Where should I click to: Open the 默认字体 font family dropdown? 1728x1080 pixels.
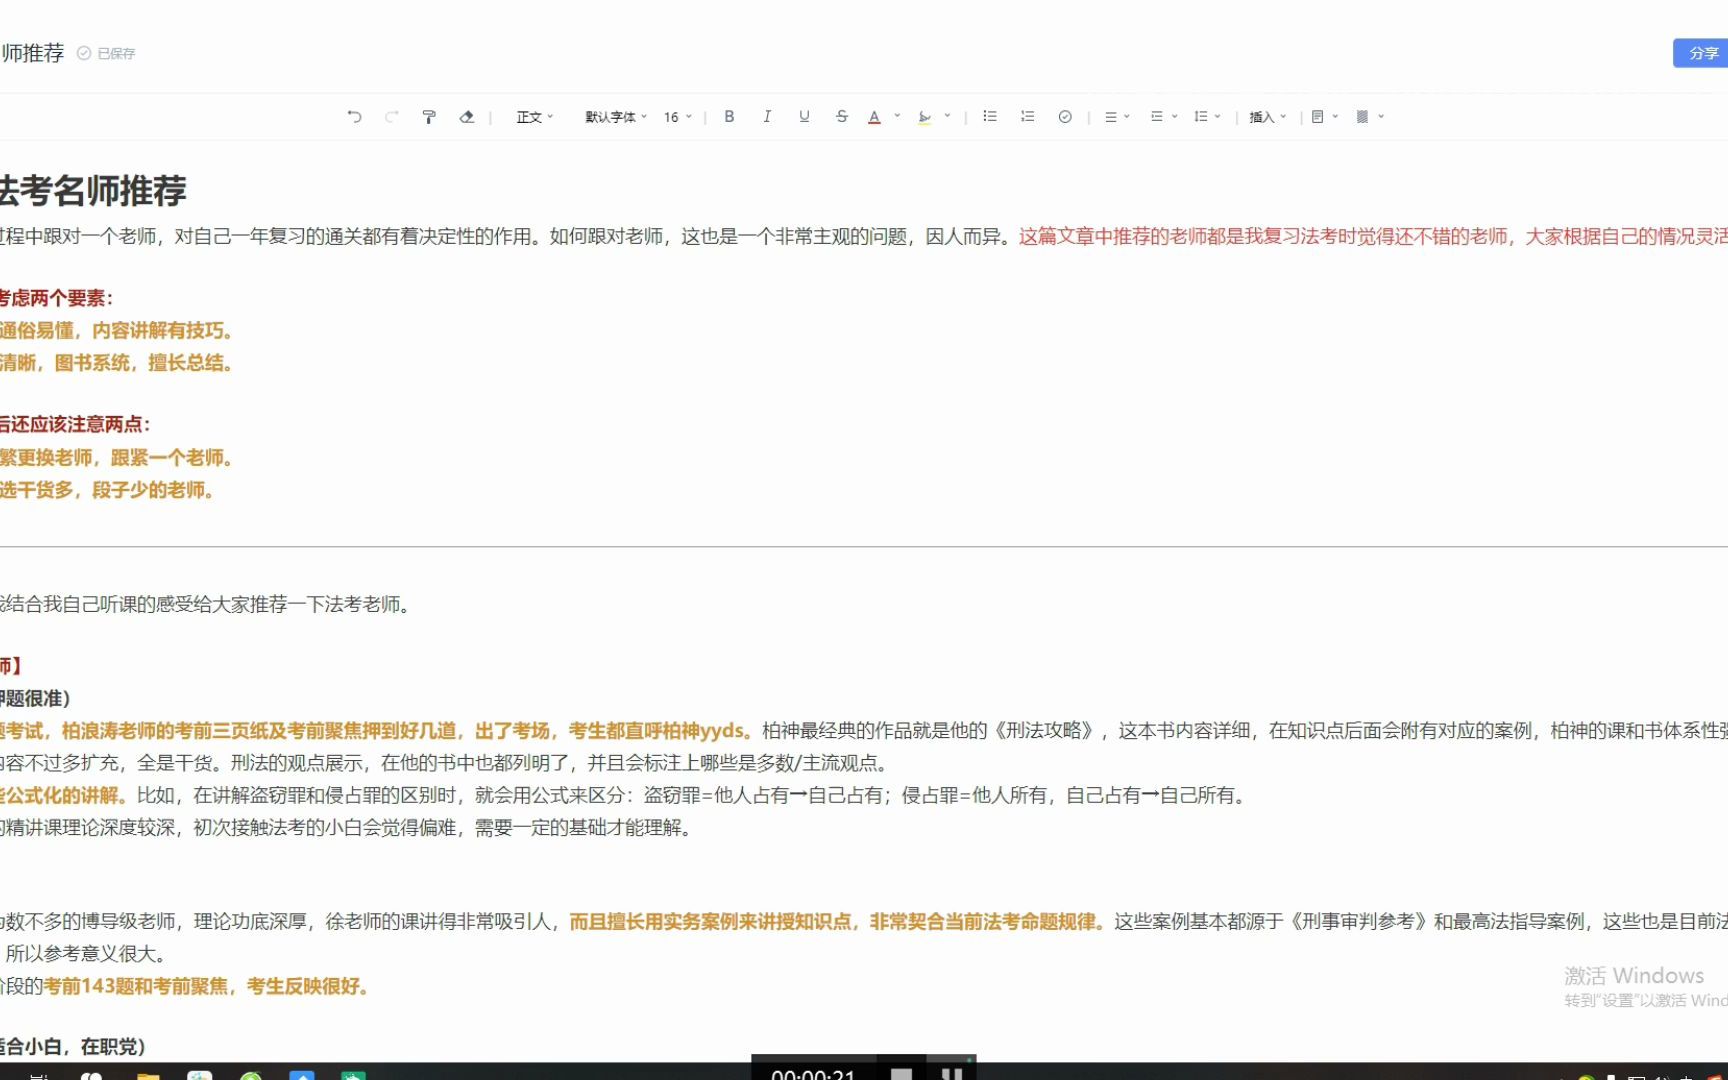[616, 117]
